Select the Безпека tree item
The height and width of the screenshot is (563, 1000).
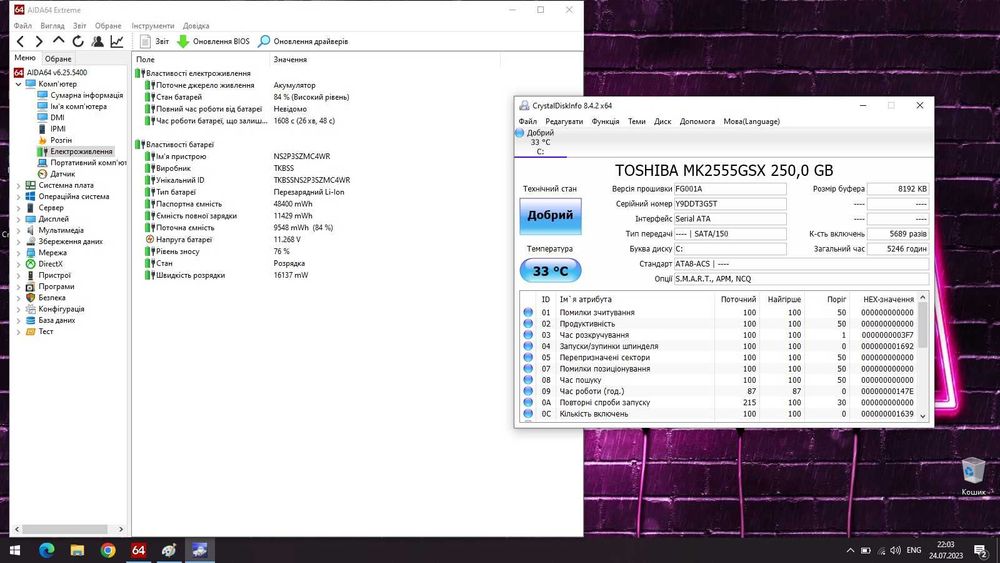[x=52, y=298]
